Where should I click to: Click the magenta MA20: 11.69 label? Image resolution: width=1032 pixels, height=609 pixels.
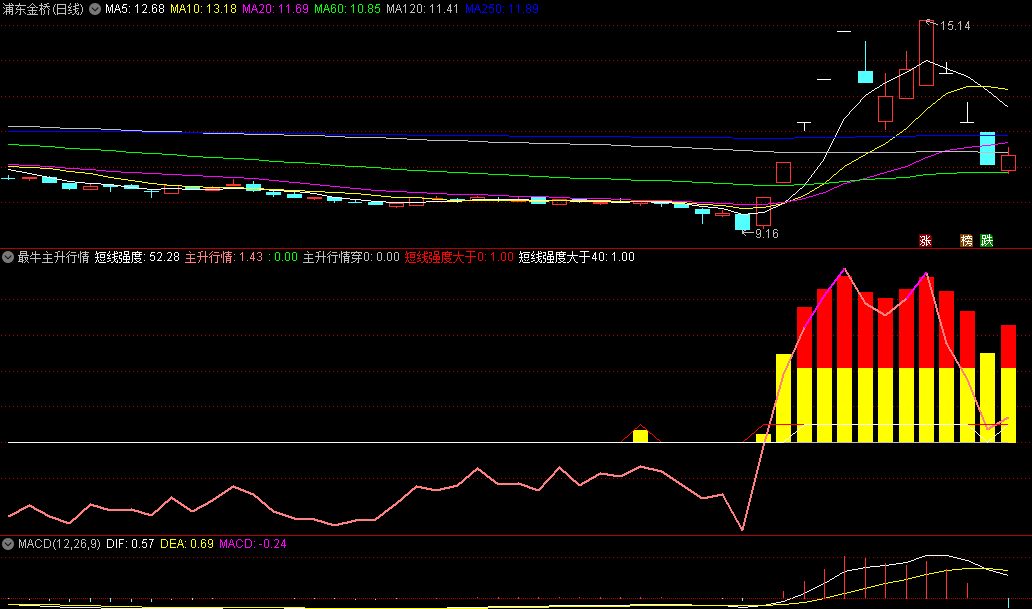275,9
